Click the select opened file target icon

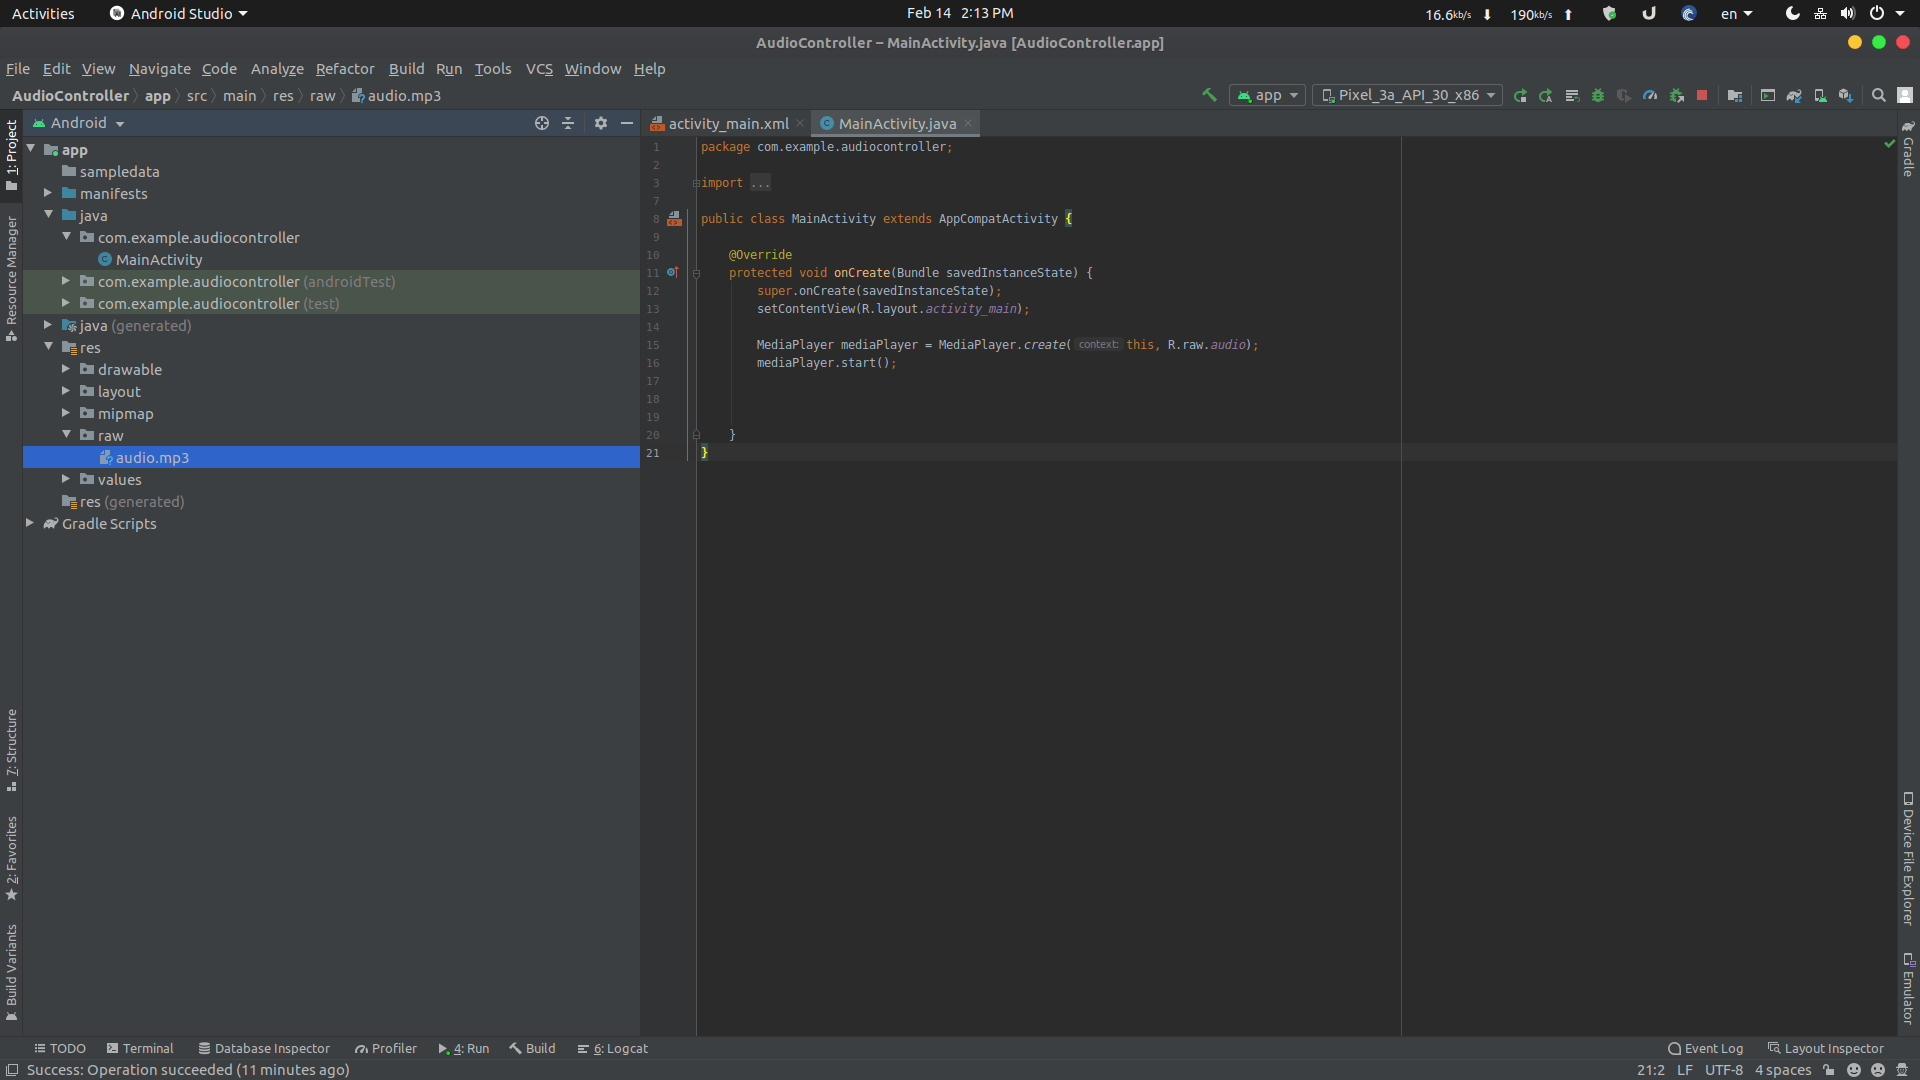[542, 123]
